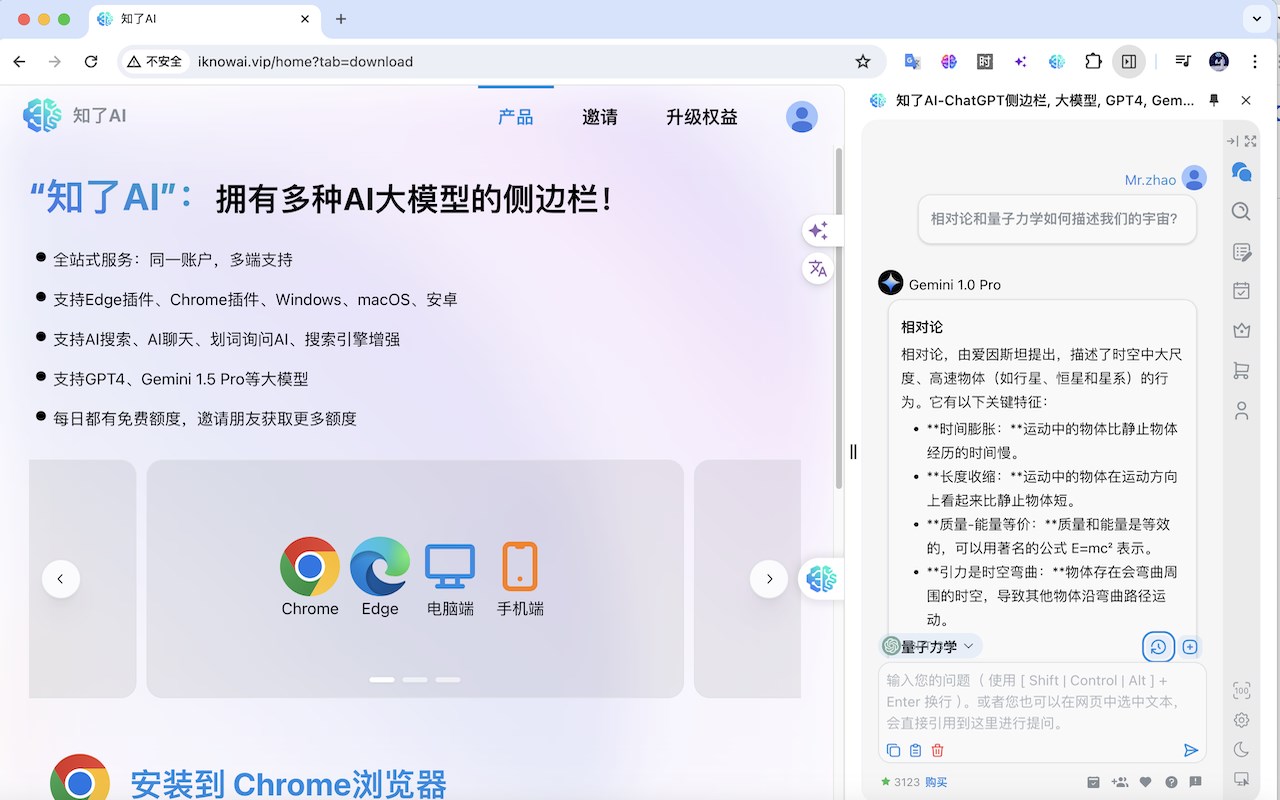1280x800 pixels.
Task: Open the settings gear in sidebar
Action: click(1241, 720)
